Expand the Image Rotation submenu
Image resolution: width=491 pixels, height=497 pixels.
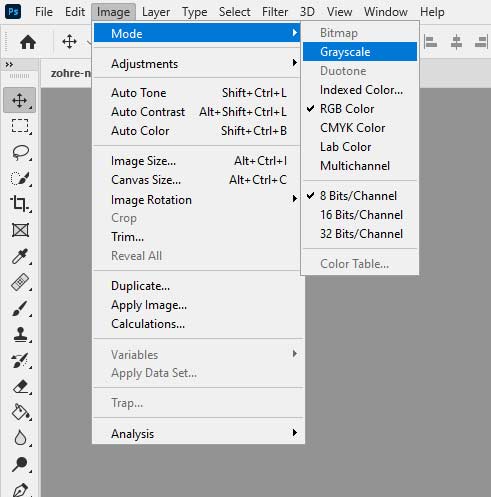coord(199,199)
